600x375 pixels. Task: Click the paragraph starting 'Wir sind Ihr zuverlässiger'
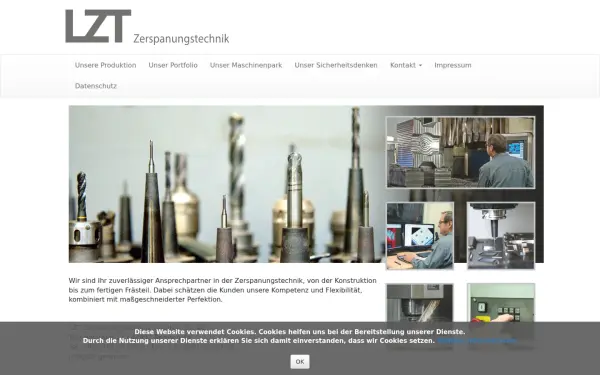click(222, 290)
